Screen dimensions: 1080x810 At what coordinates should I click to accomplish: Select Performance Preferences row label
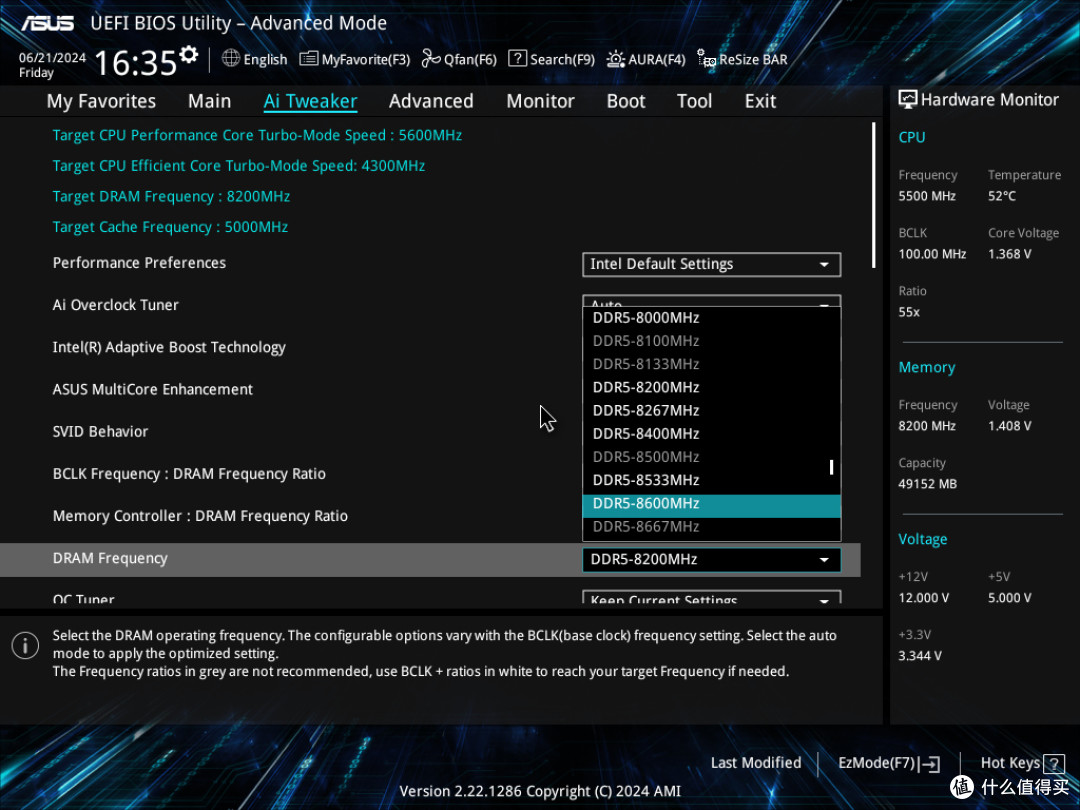139,263
